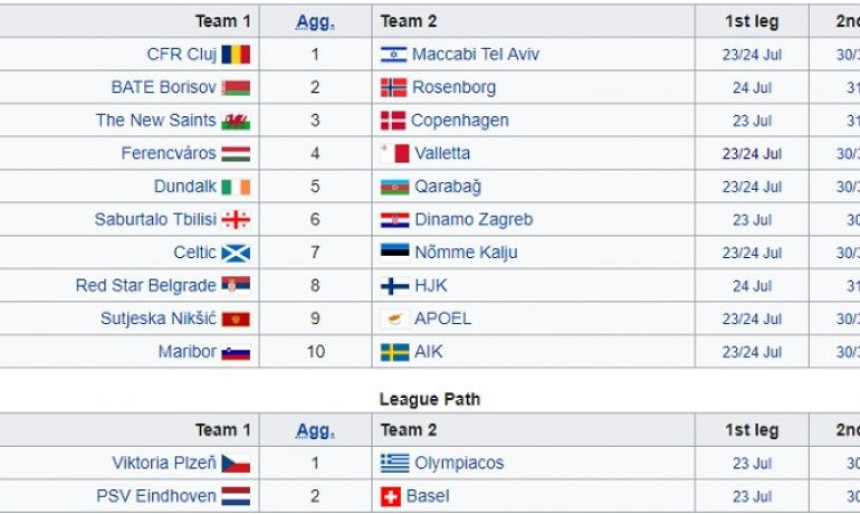Screen dimensions: 860x514
Task: Click the Swedish flag beside AIK
Action: (395, 352)
